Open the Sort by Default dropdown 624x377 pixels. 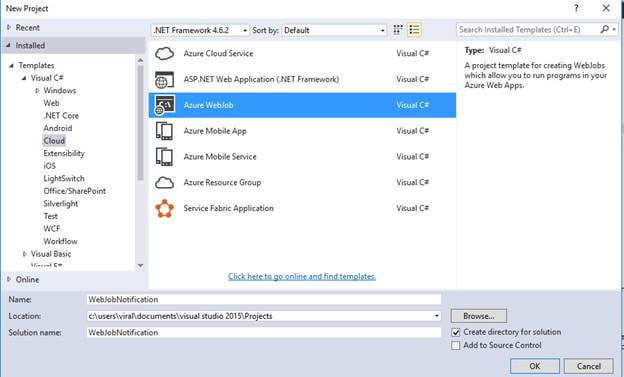334,30
